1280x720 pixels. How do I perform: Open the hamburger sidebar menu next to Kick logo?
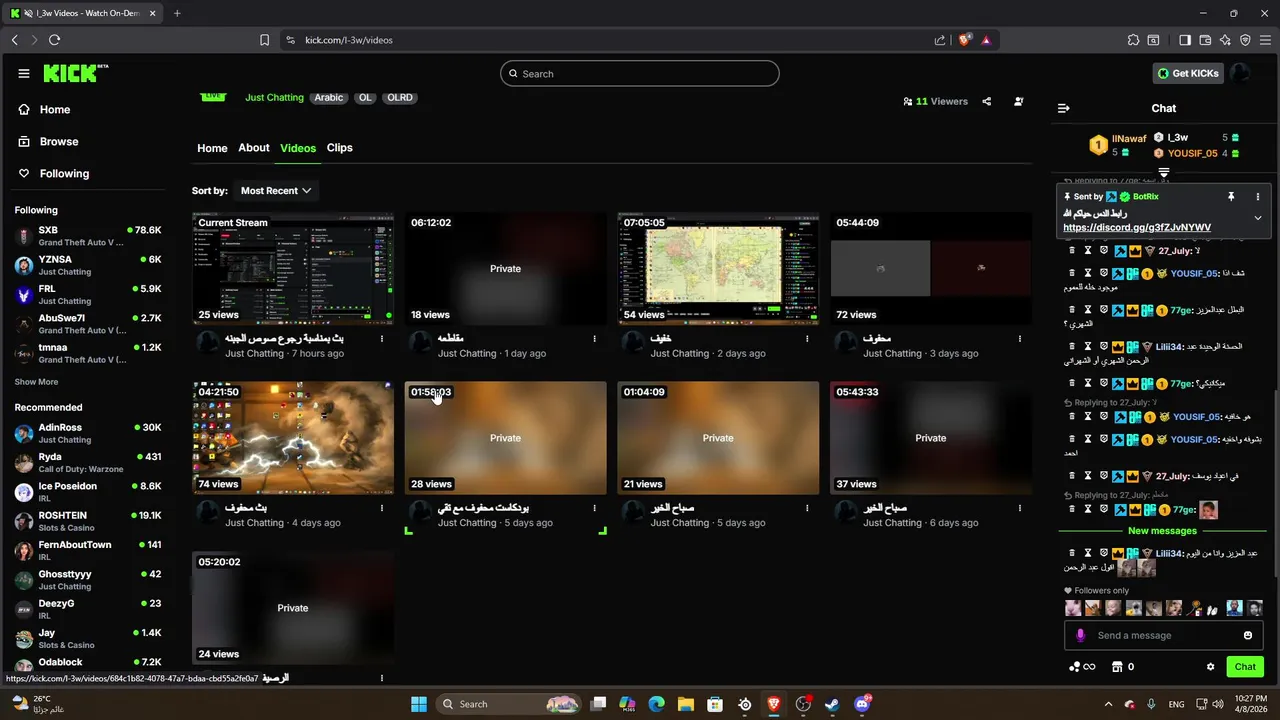click(x=24, y=73)
